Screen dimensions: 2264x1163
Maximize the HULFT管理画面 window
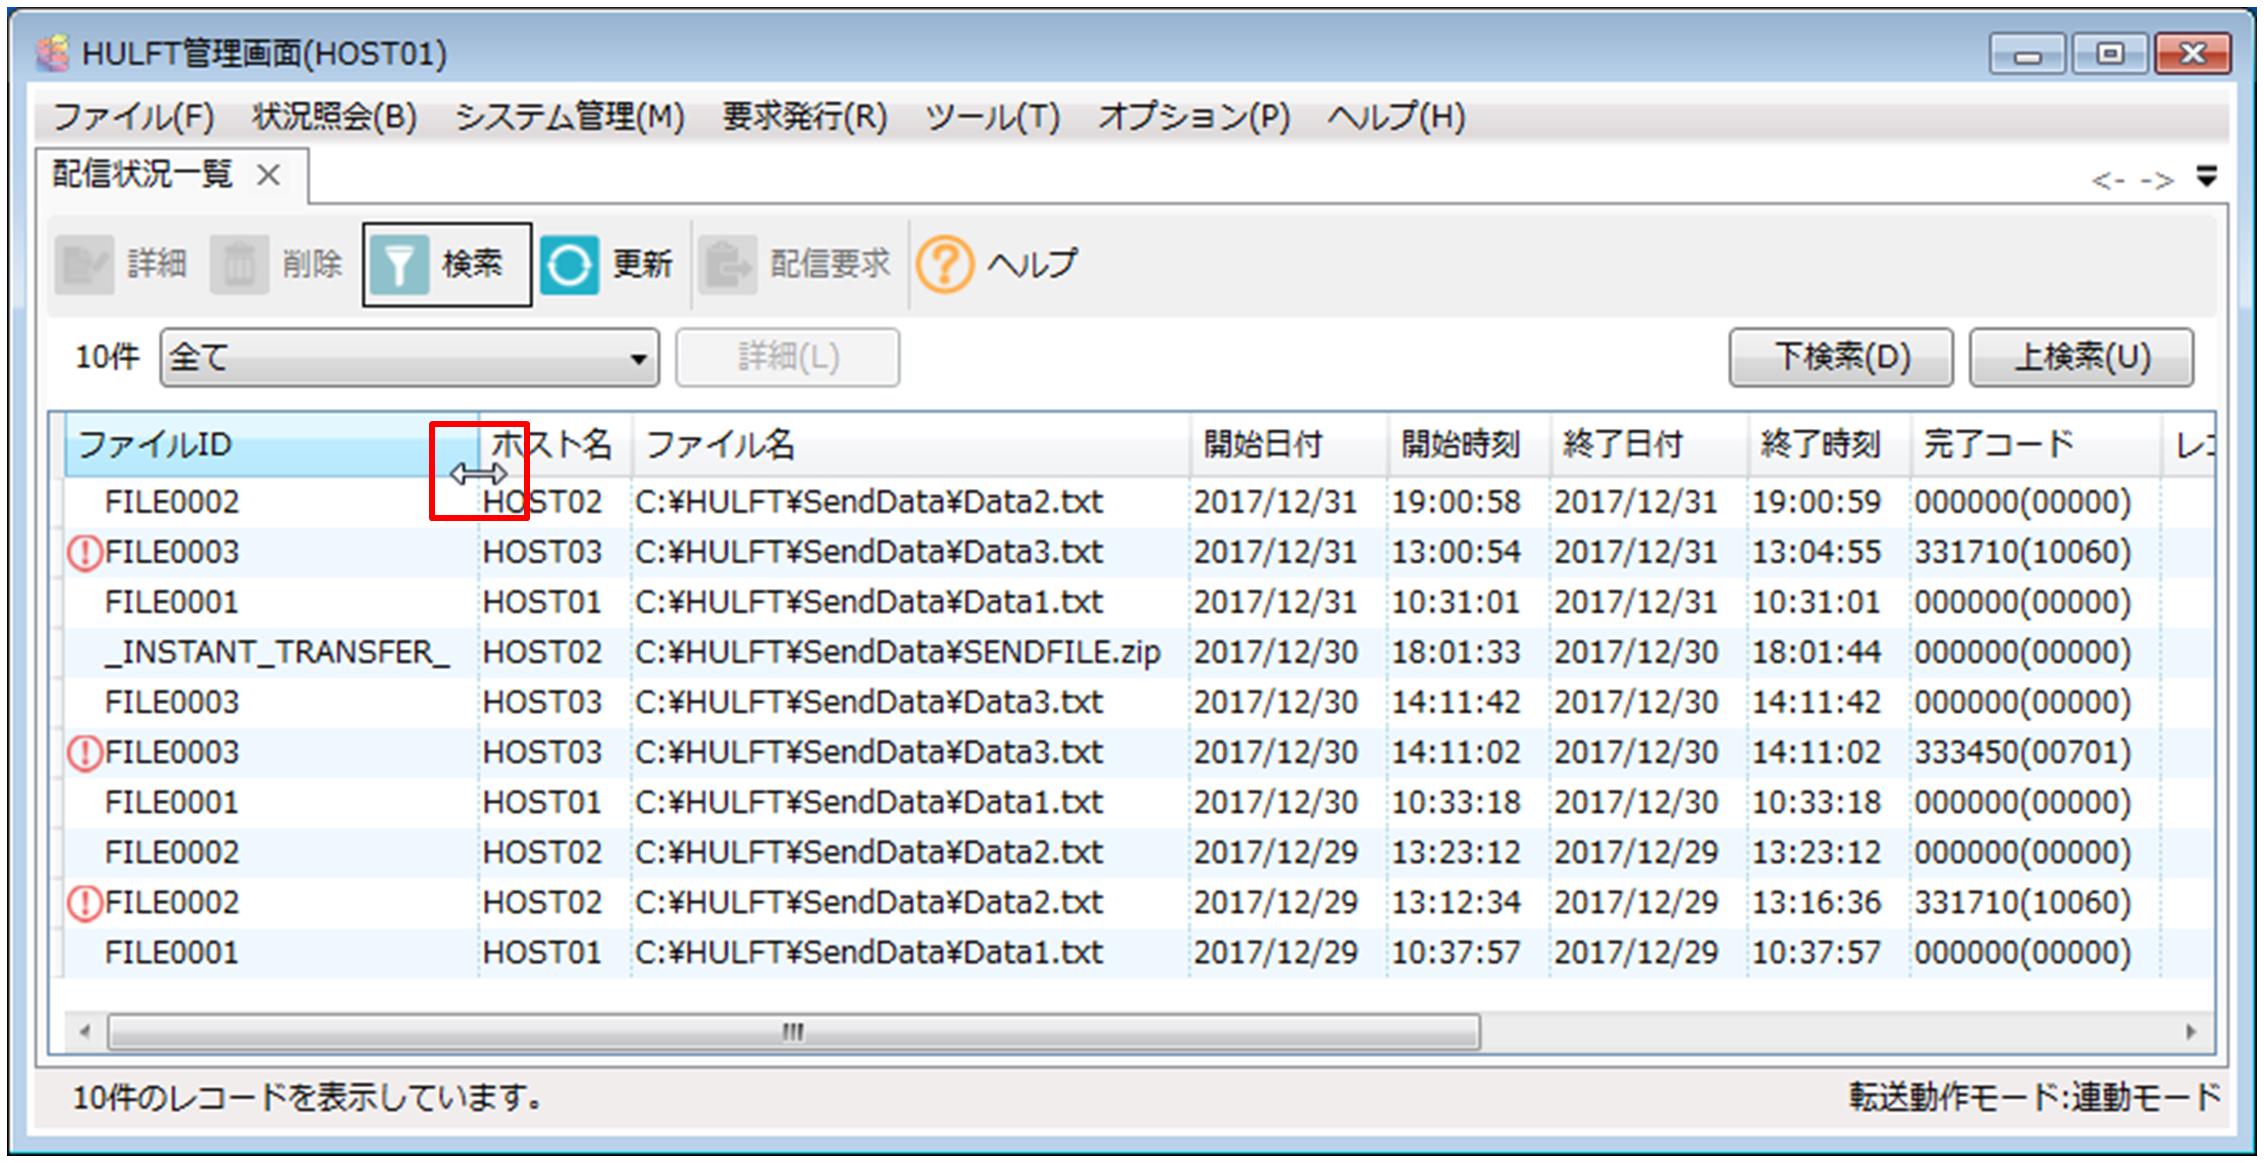pos(2110,54)
